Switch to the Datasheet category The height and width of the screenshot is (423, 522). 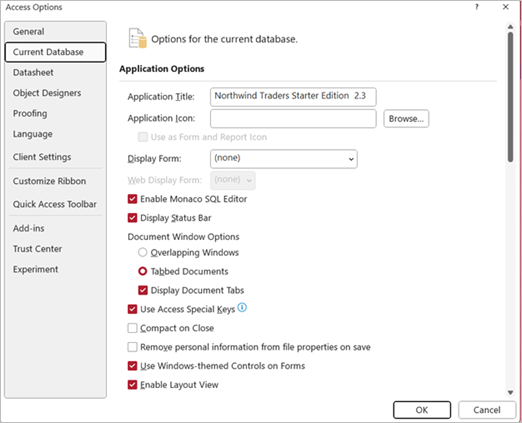[33, 72]
